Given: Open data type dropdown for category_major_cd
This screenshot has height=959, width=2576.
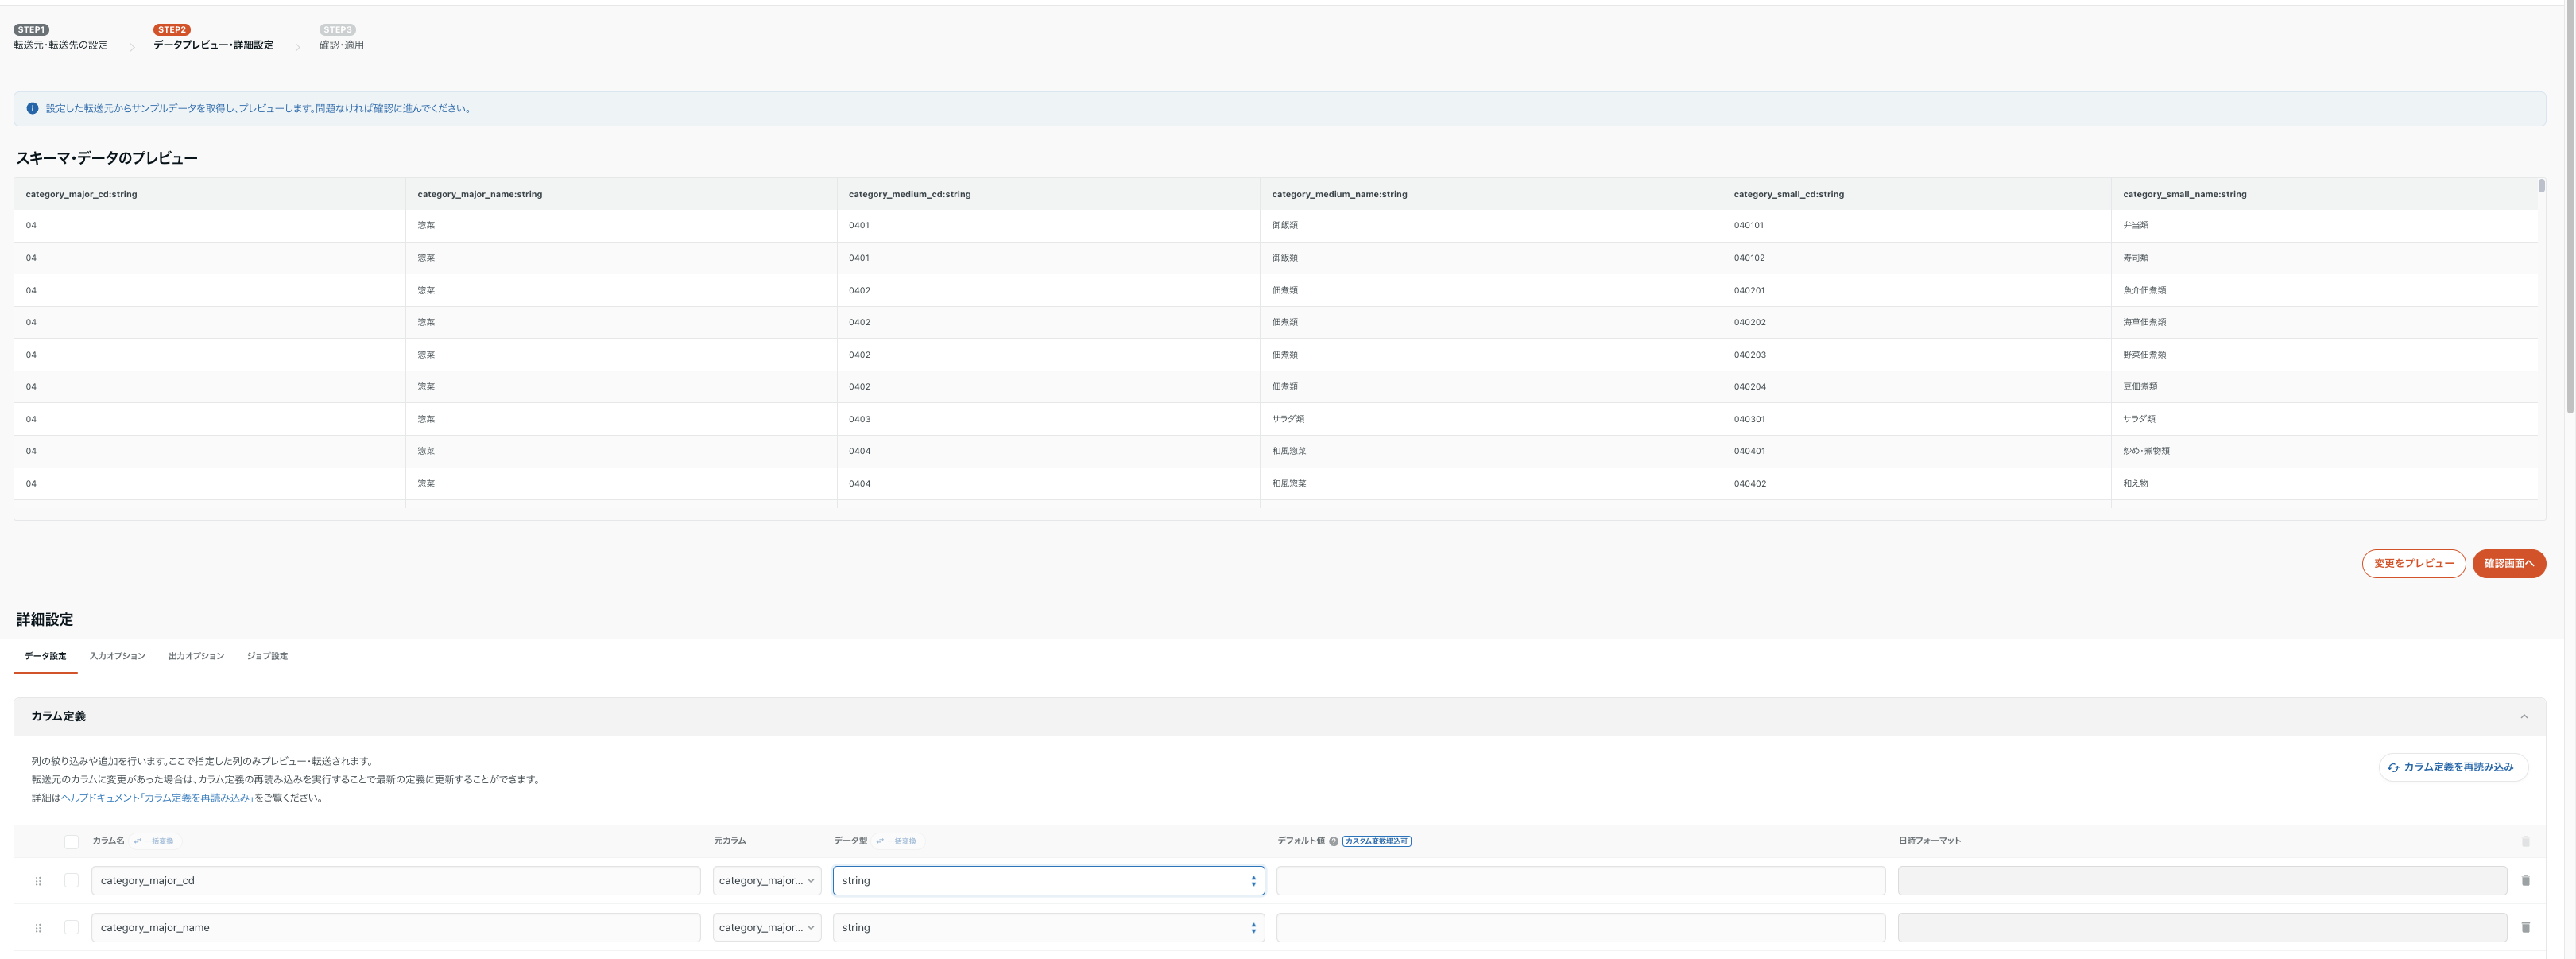Looking at the screenshot, I should pyautogui.click(x=1048, y=881).
